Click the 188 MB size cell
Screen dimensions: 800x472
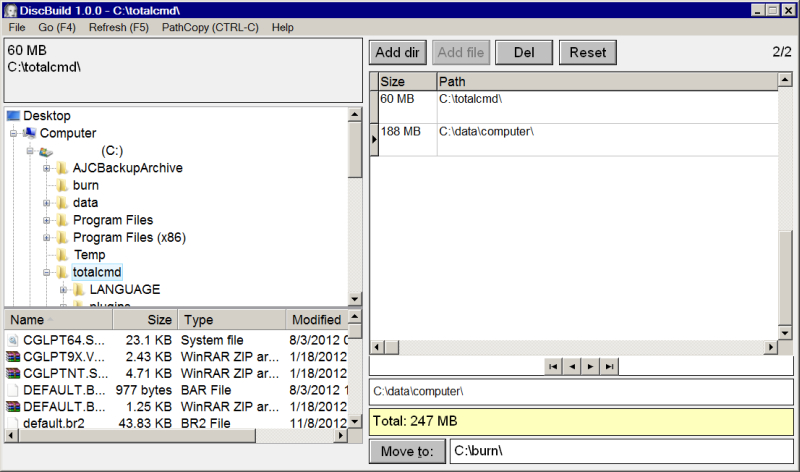pyautogui.click(x=408, y=139)
